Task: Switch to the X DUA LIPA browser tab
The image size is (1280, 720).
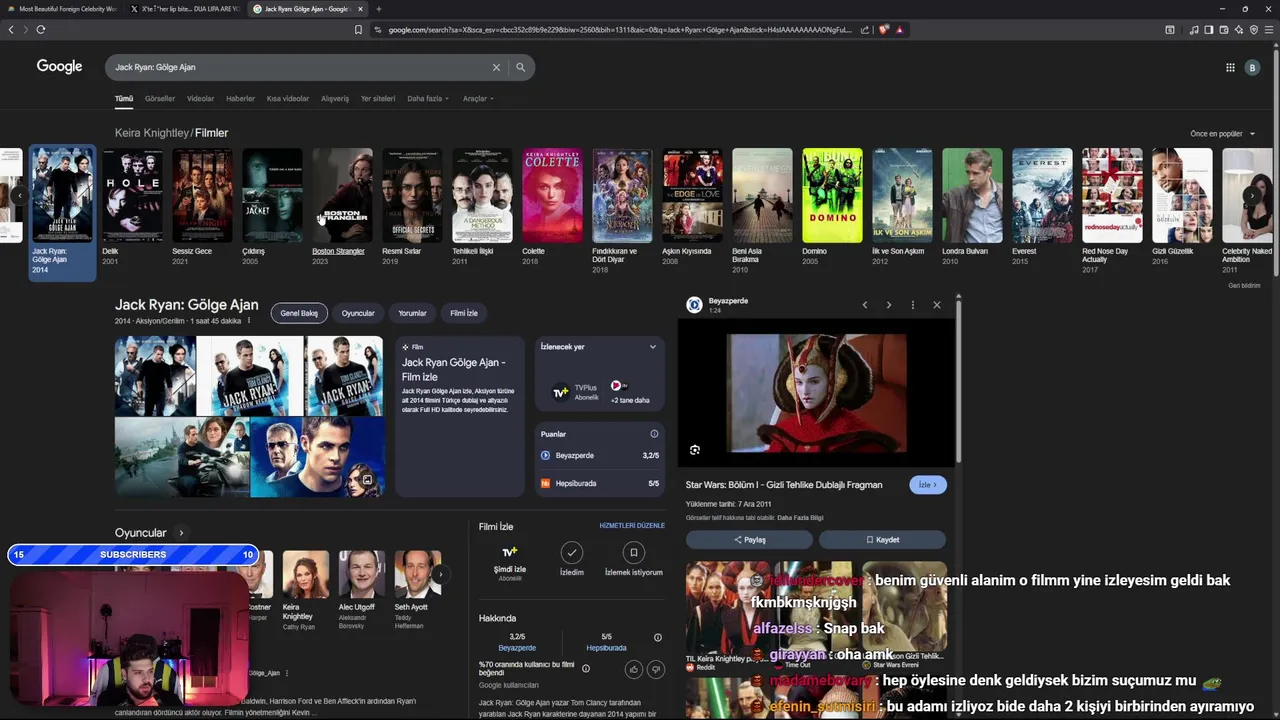Action: [x=185, y=9]
